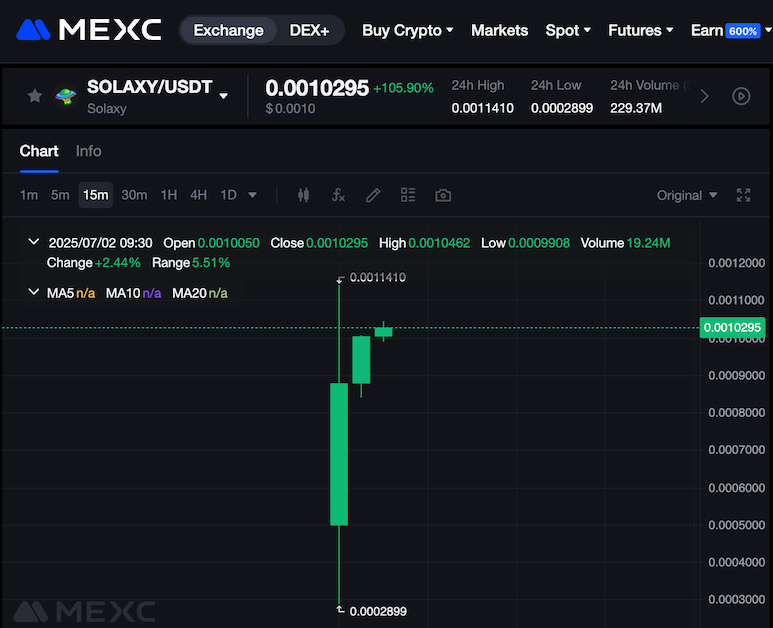Click the MA5 indicator label
This screenshot has width=773, height=628.
pyautogui.click(x=71, y=293)
